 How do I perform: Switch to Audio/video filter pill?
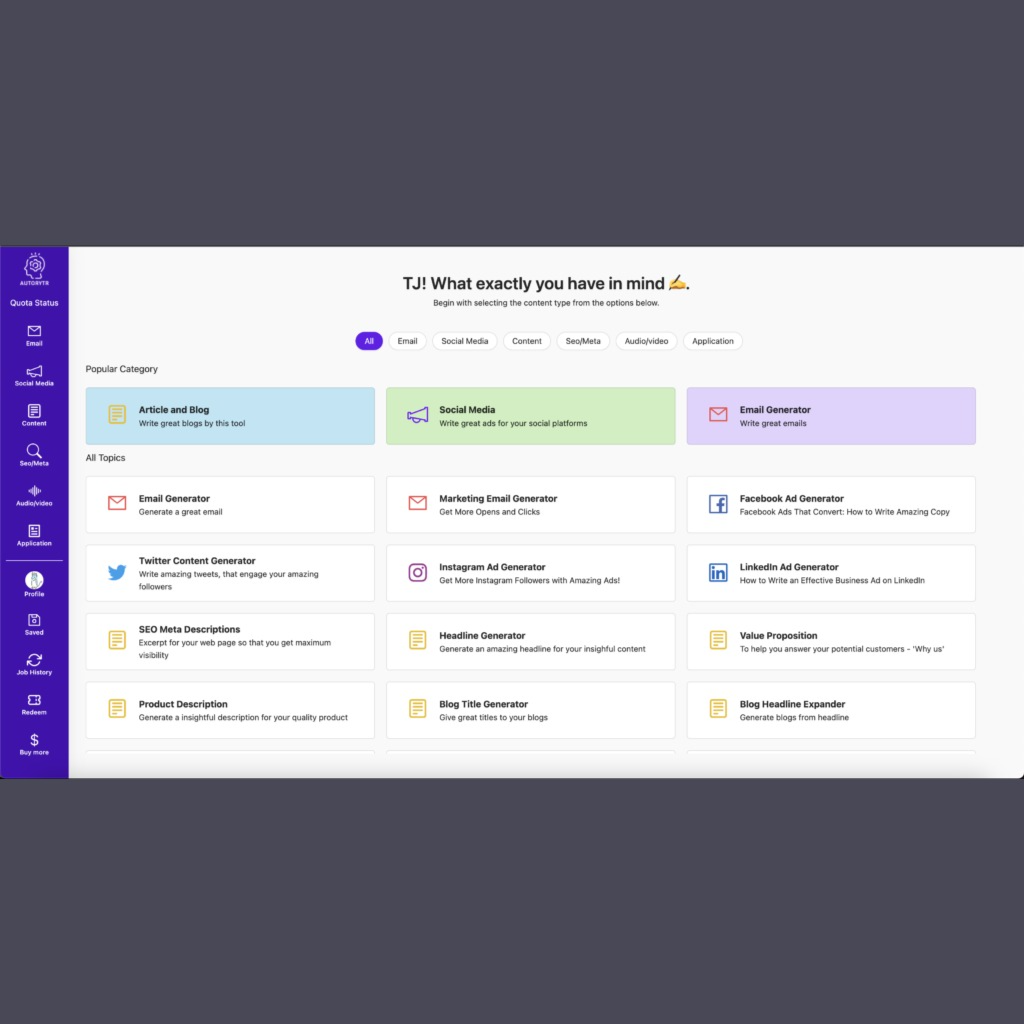[646, 341]
